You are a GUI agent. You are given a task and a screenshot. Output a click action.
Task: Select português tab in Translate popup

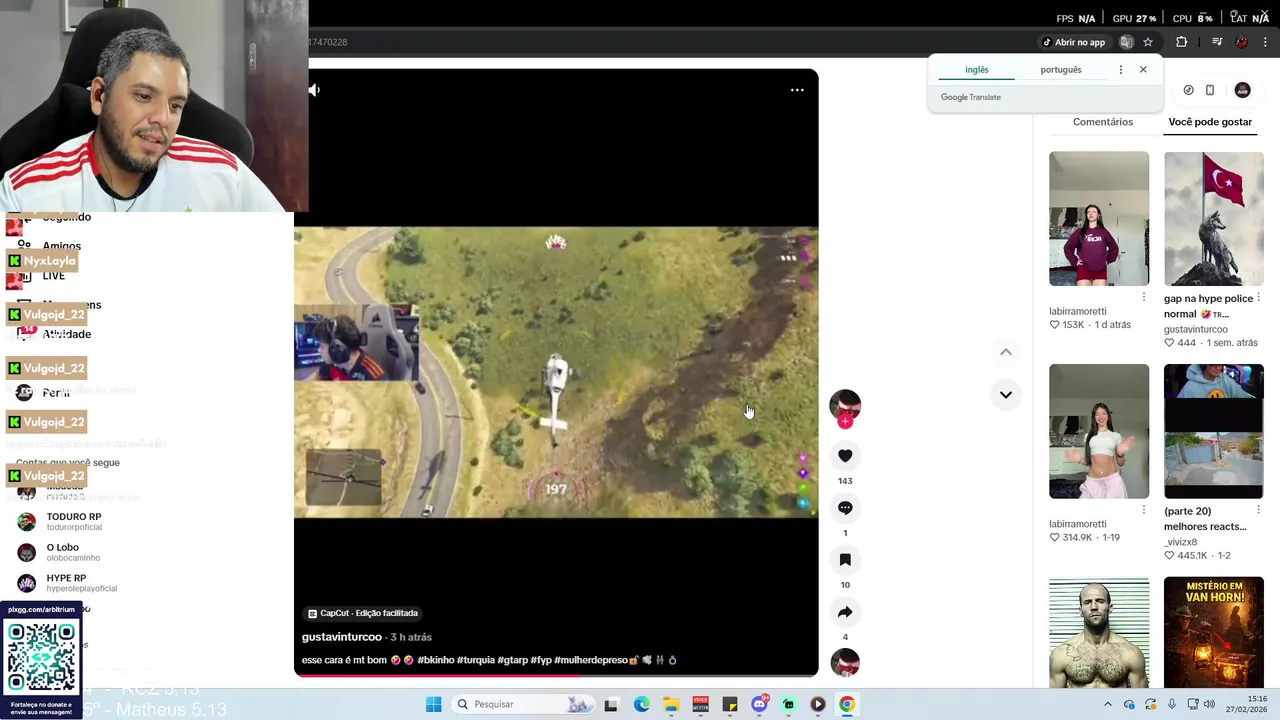[x=1061, y=70]
